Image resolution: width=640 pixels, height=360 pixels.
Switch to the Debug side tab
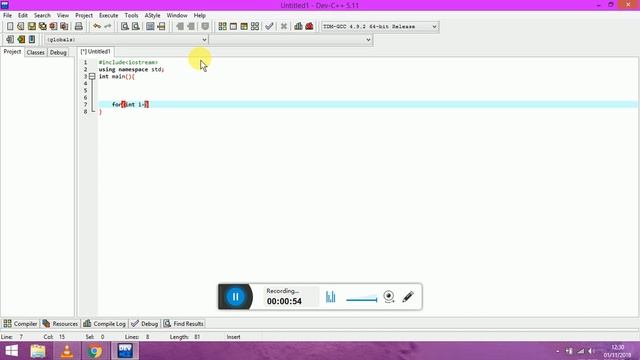58,52
